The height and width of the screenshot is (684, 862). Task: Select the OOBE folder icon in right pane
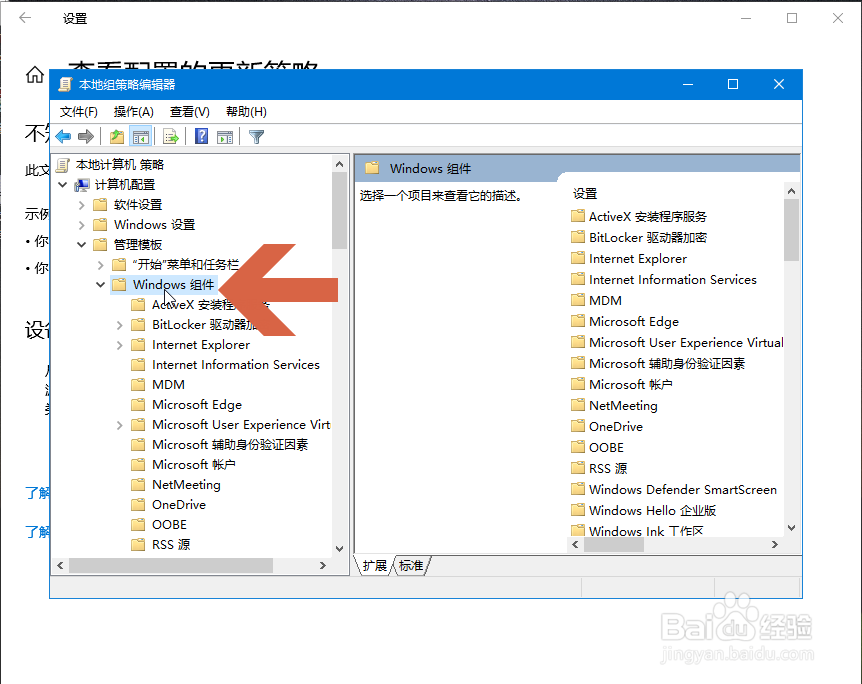578,446
